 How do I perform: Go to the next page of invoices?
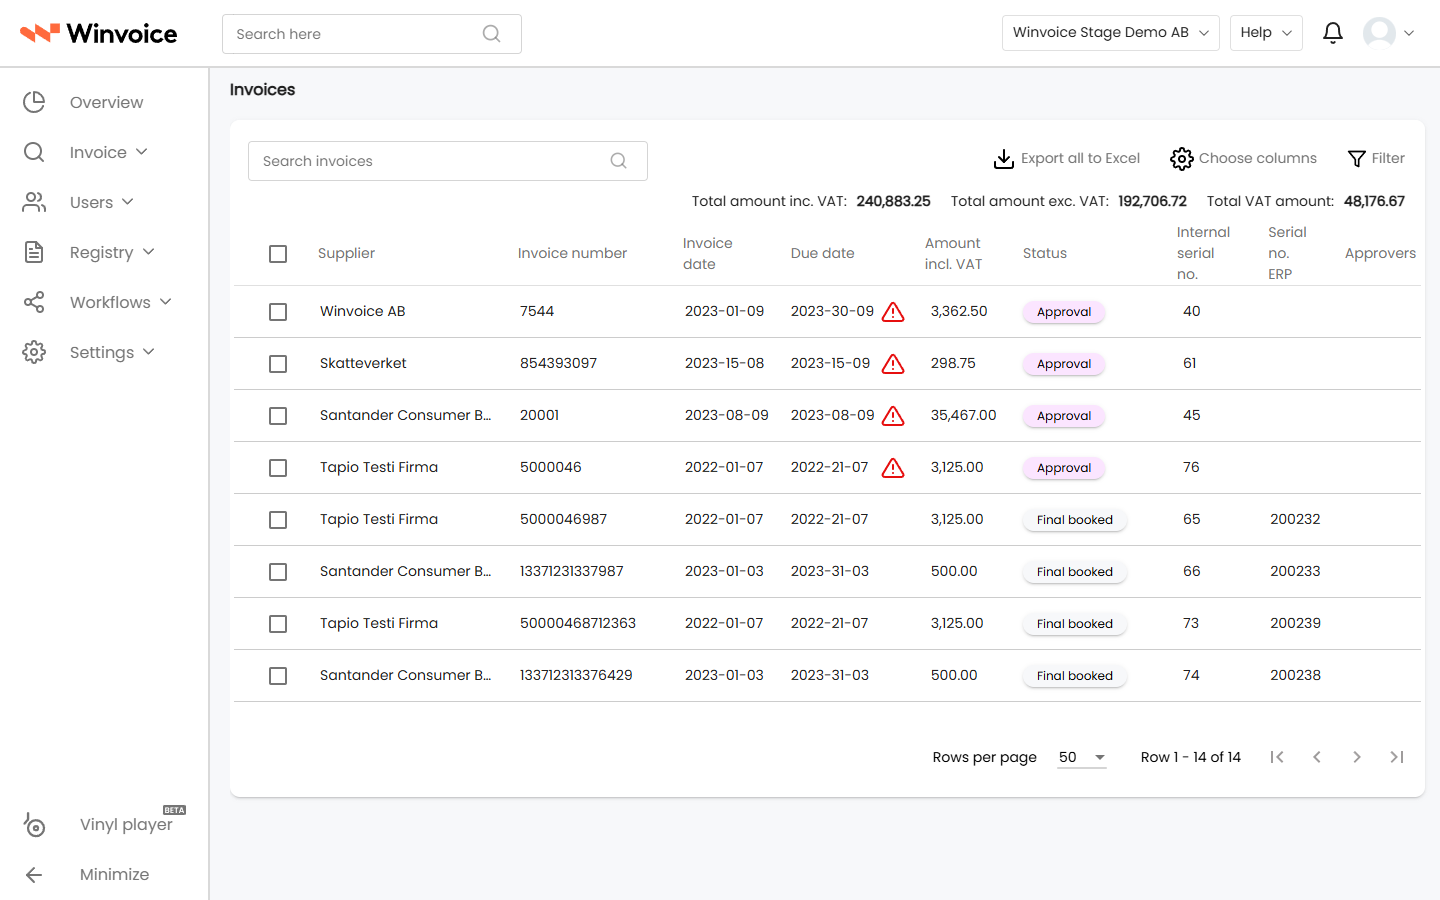(x=1357, y=757)
